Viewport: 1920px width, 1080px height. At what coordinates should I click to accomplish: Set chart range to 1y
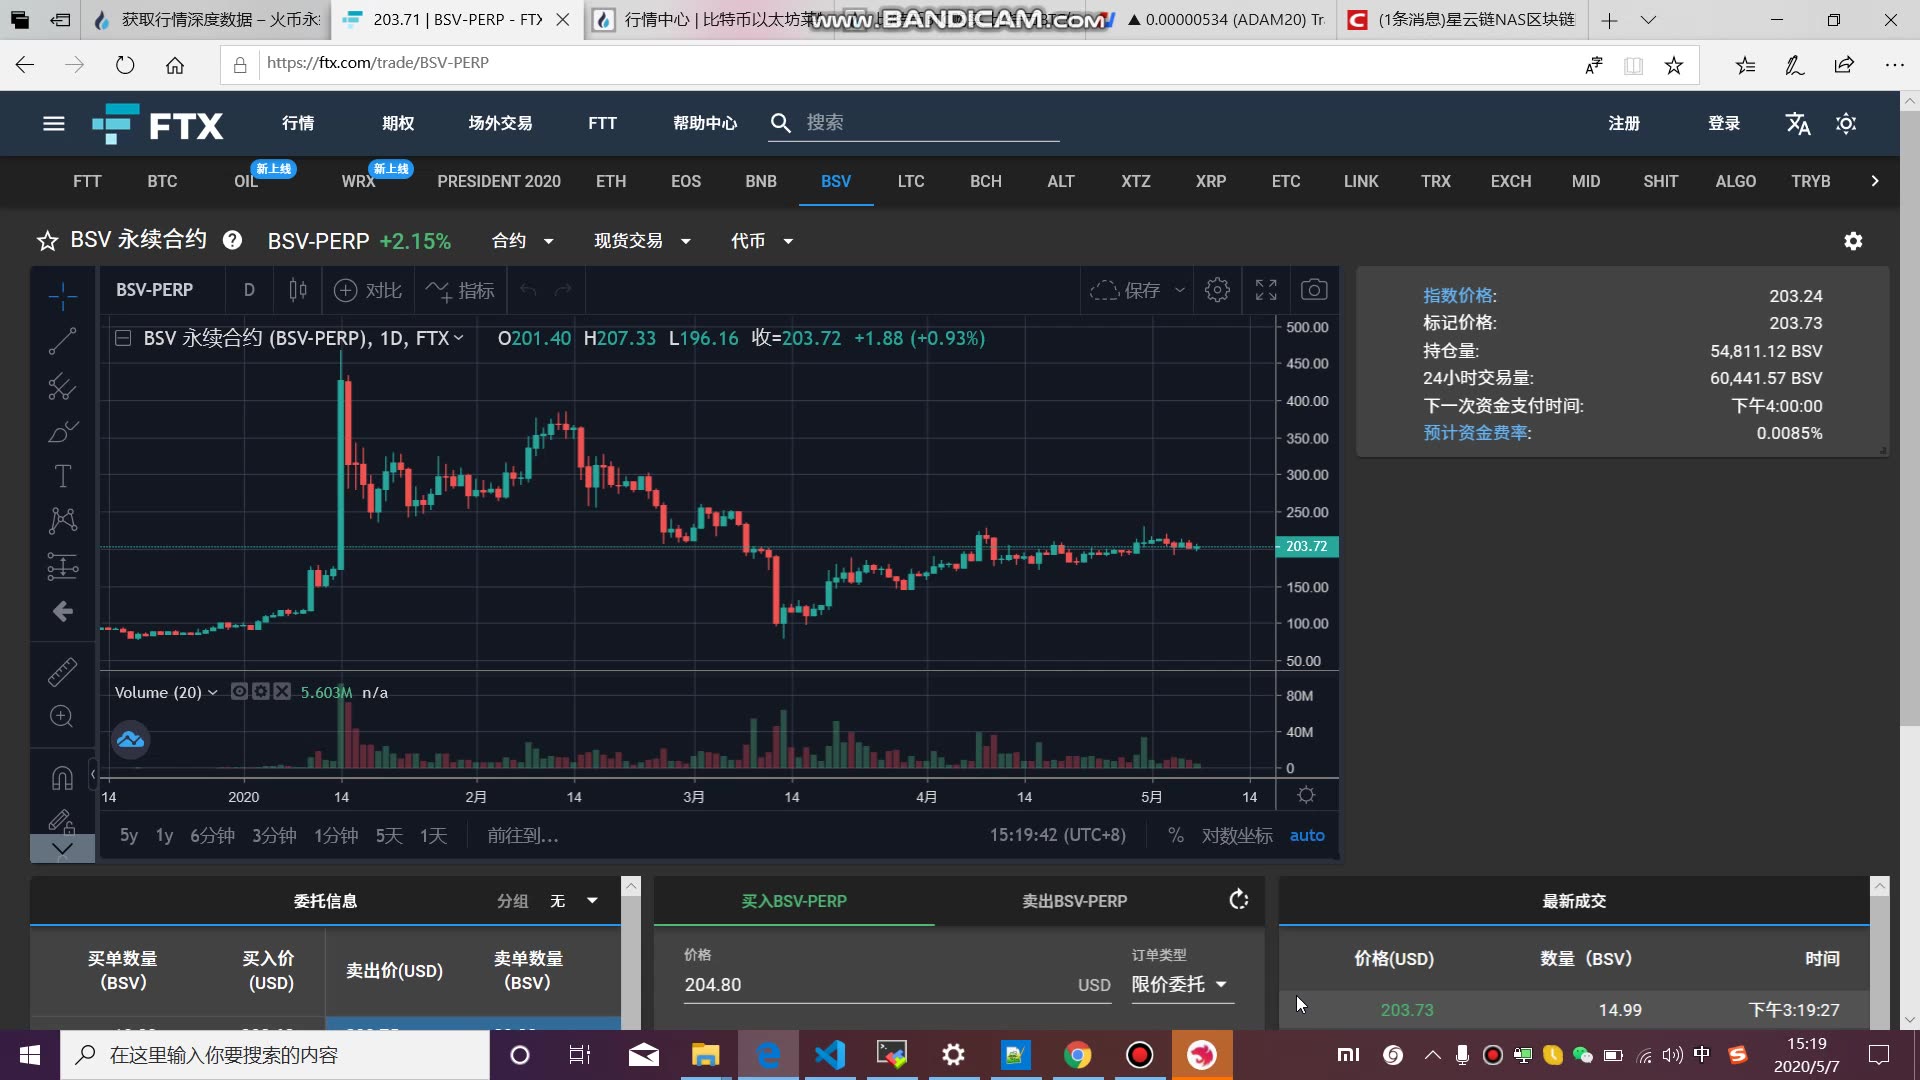164,835
